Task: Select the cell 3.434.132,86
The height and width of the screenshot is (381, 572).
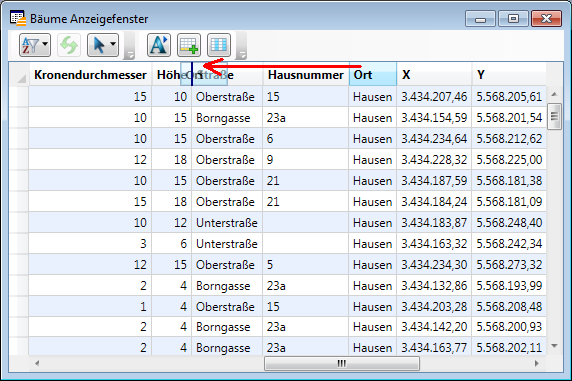Action: 434,285
